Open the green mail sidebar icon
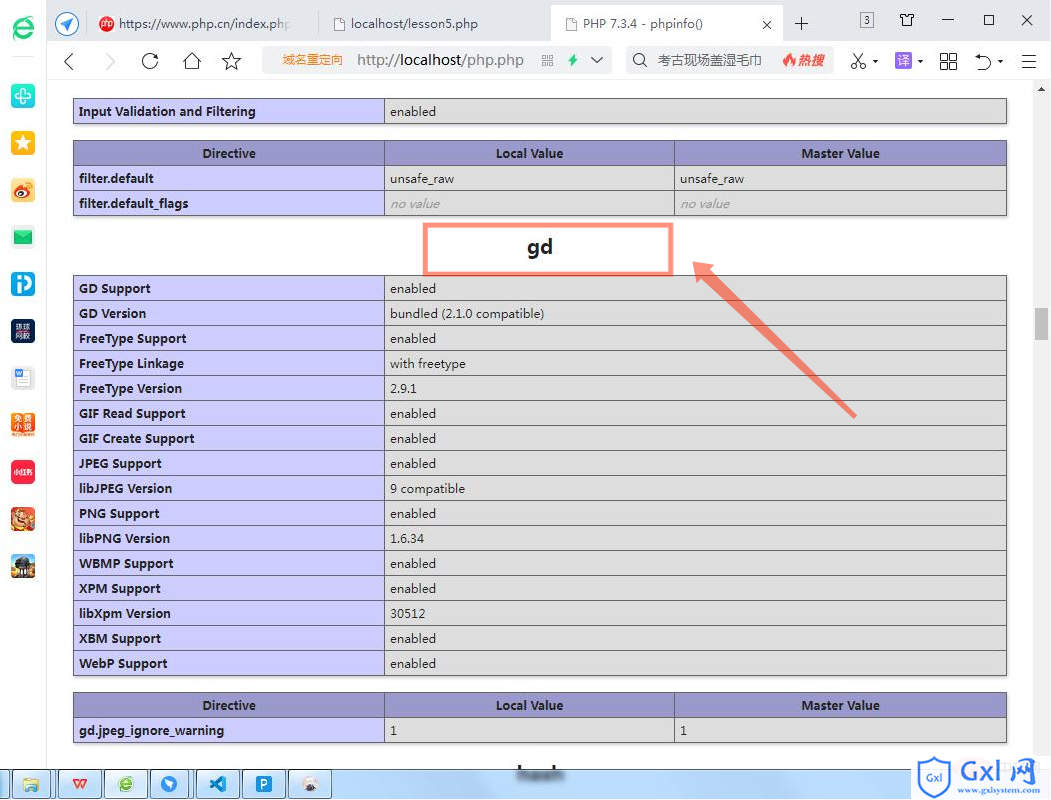Image resolution: width=1051 pixels, height=800 pixels. [23, 237]
